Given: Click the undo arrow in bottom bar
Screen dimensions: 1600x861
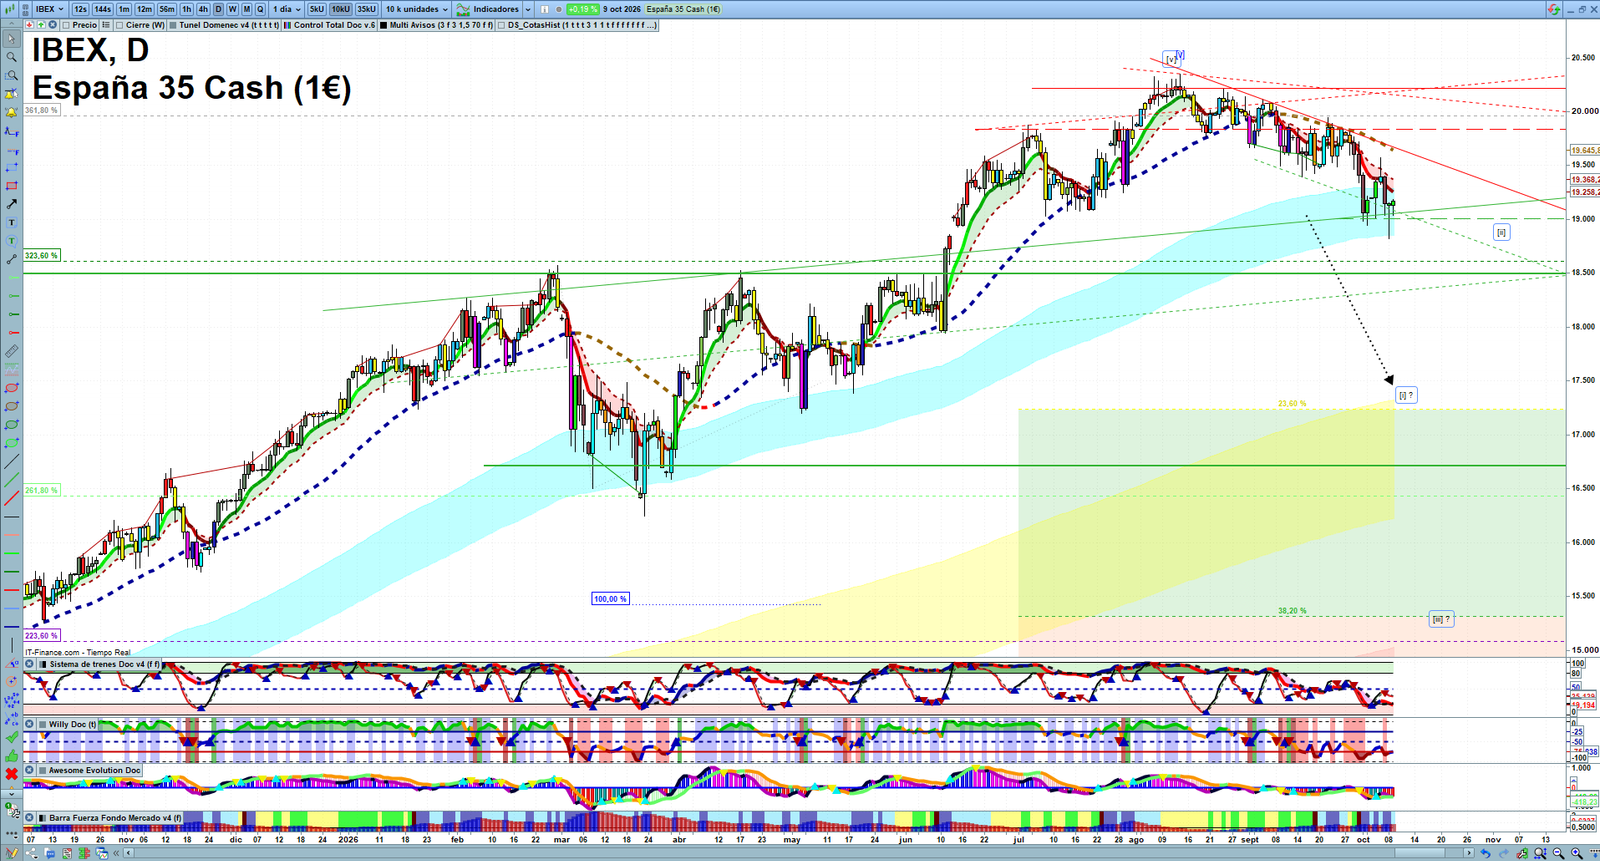Looking at the screenshot, I should point(1486,853).
